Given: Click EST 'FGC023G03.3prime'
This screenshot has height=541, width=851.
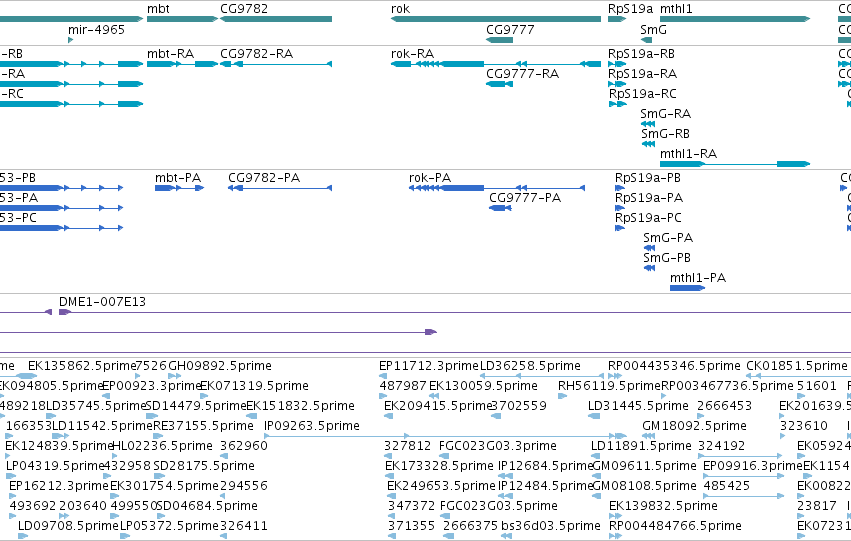Looking at the screenshot, I should (498, 446).
